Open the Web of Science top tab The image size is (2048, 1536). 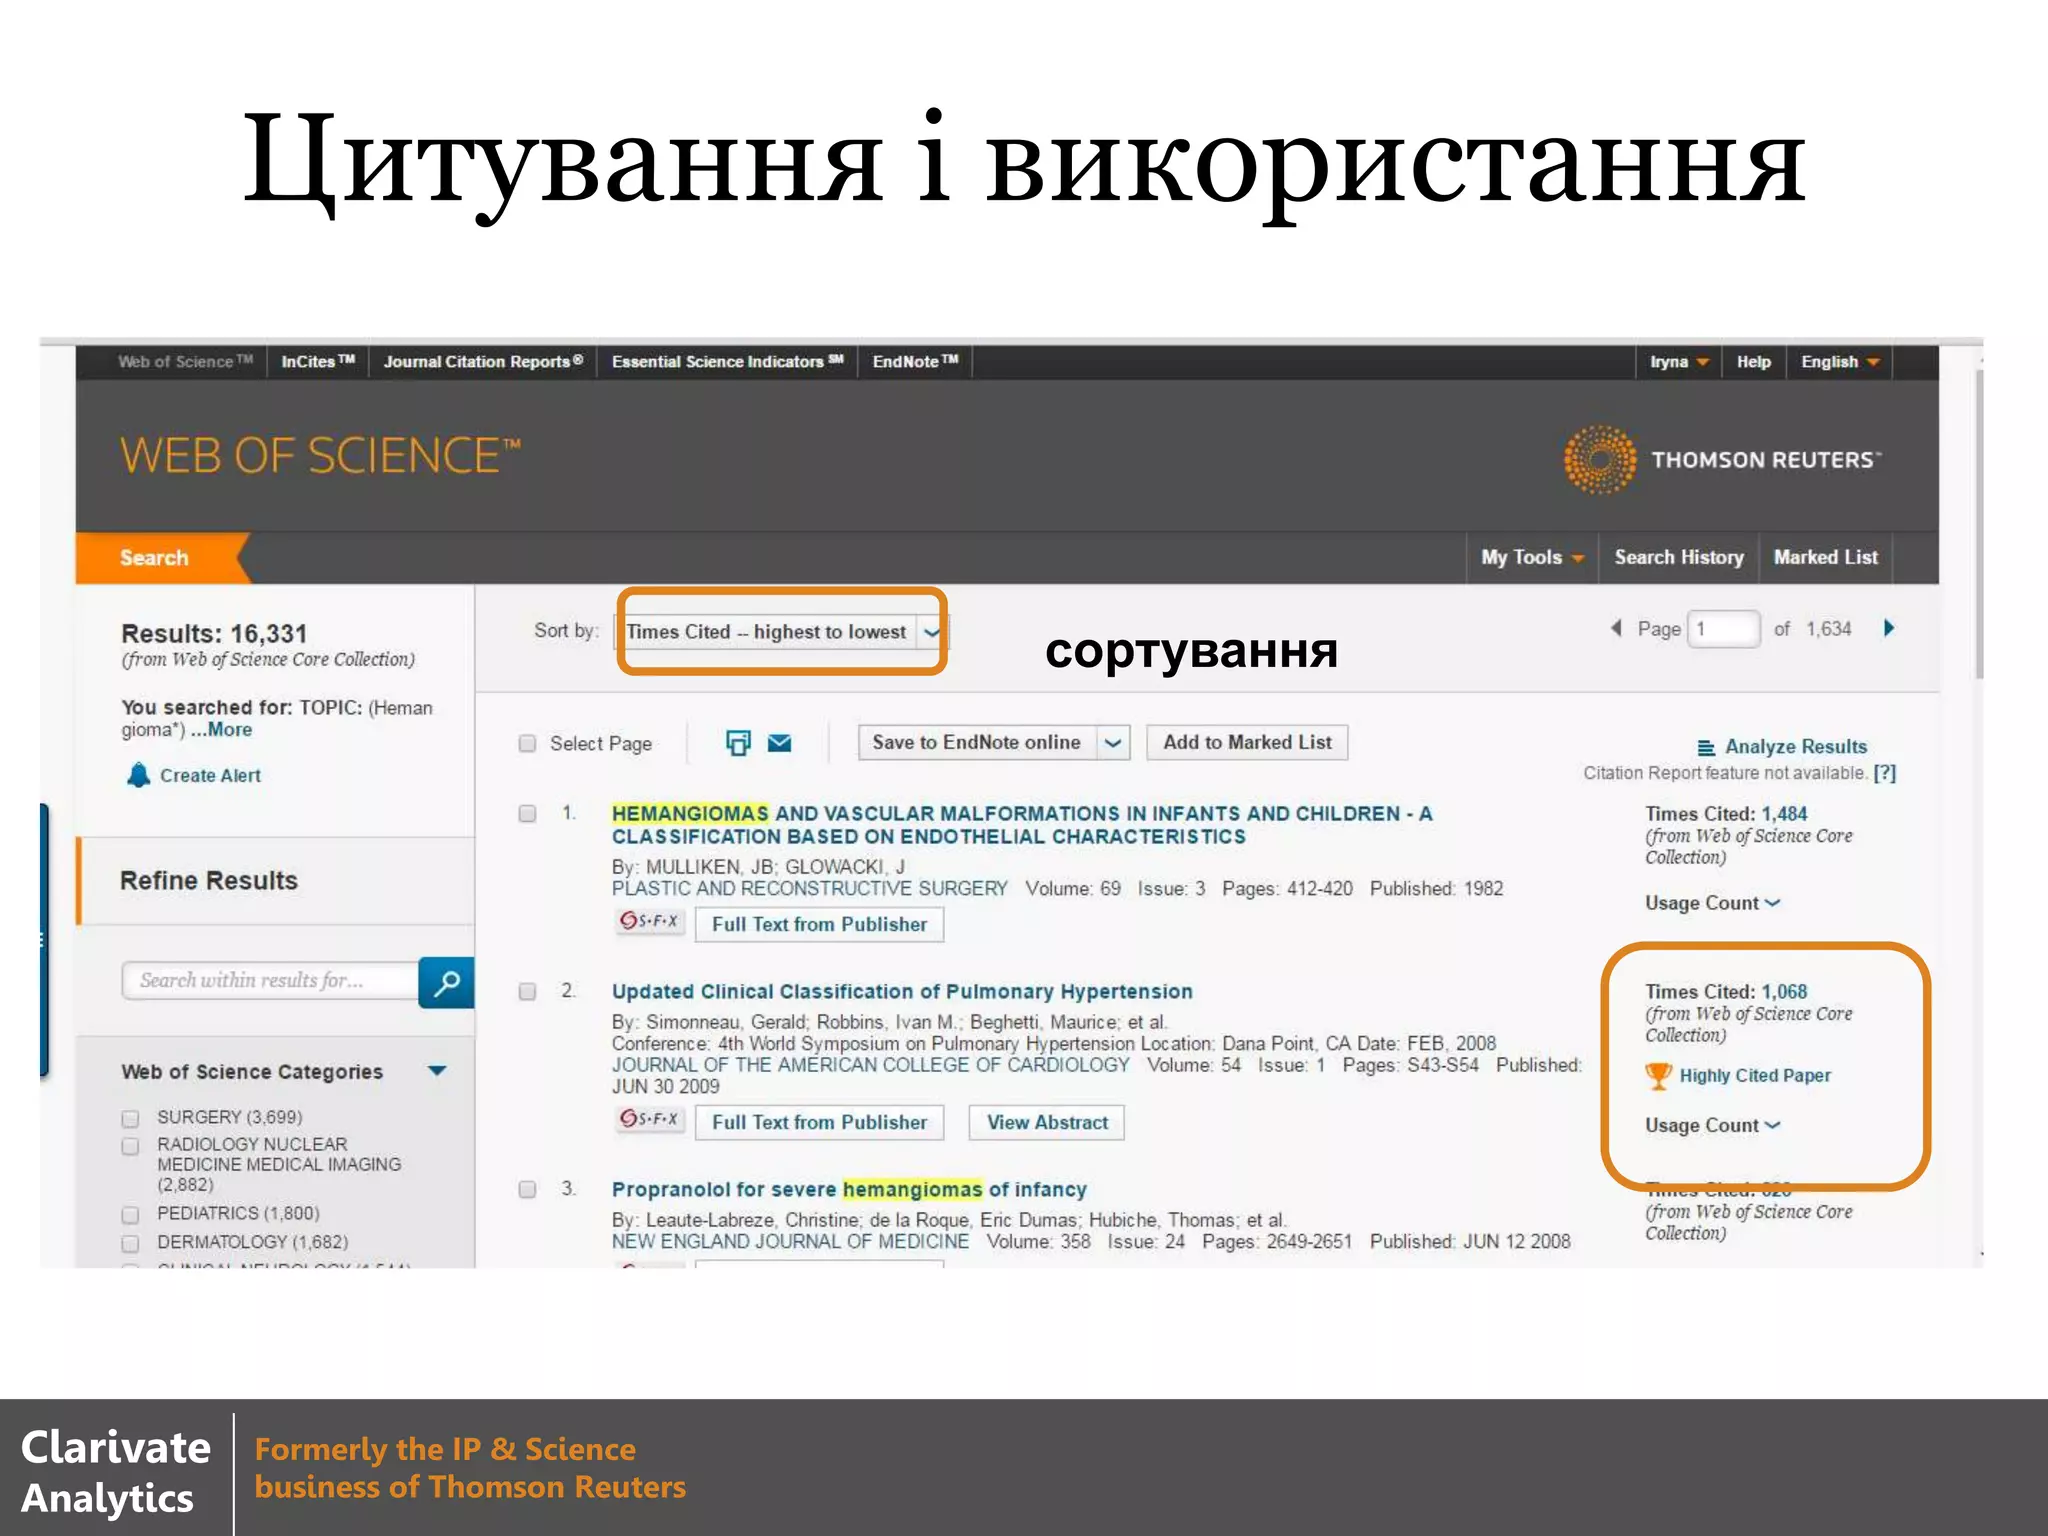(185, 362)
